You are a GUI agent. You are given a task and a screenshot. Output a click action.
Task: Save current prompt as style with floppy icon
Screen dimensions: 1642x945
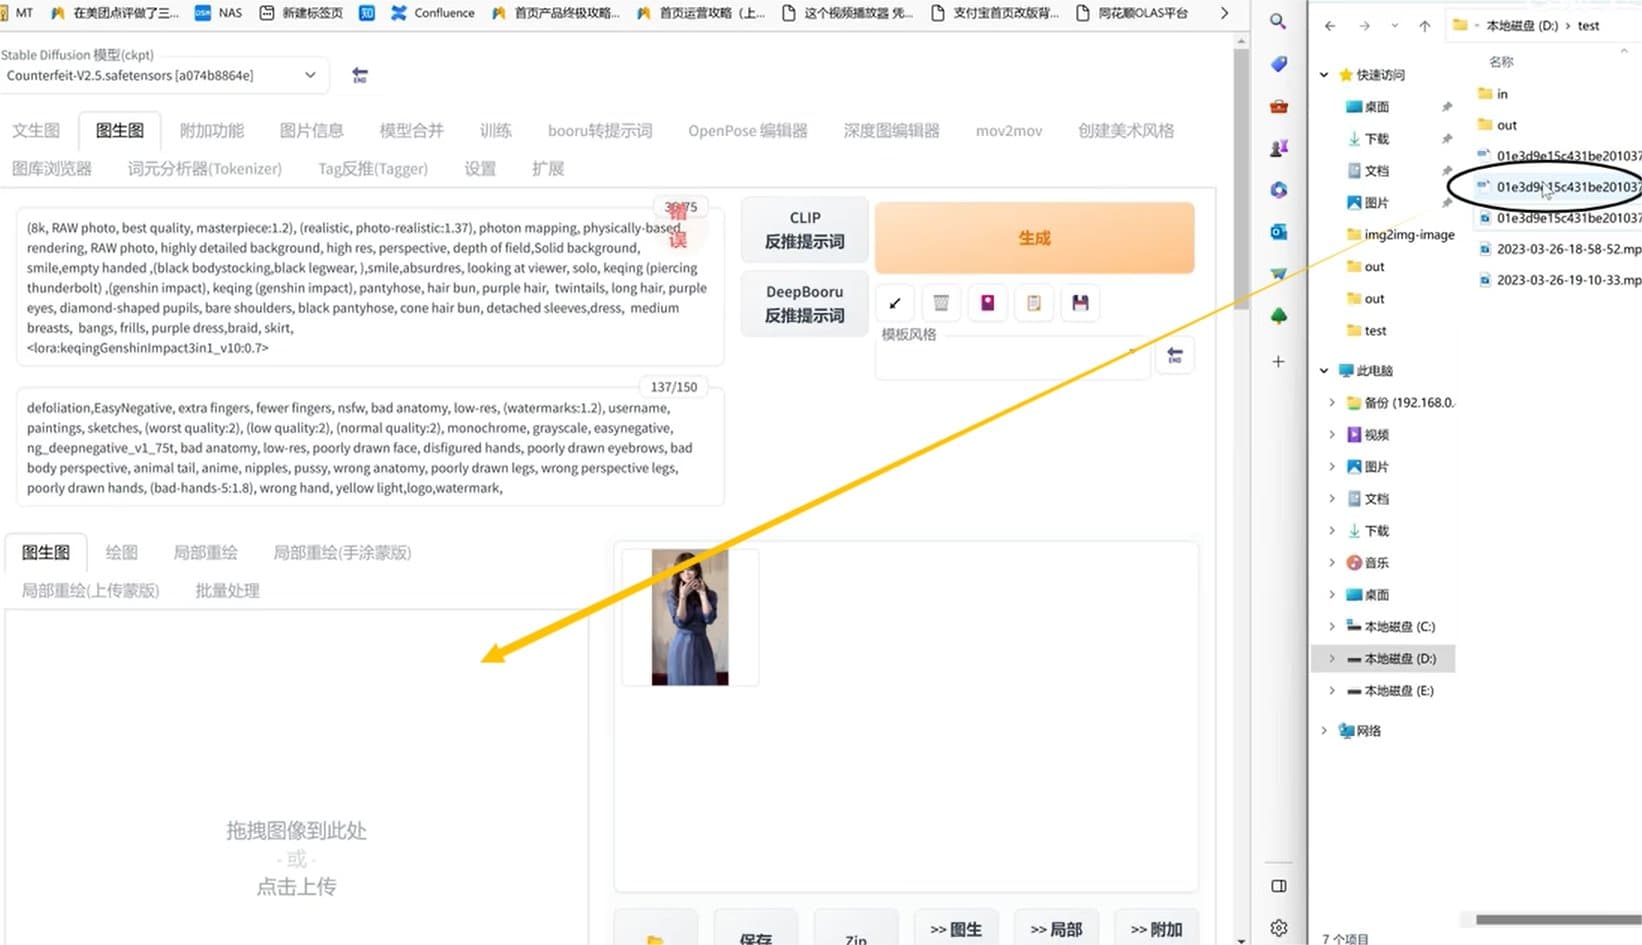(1080, 303)
